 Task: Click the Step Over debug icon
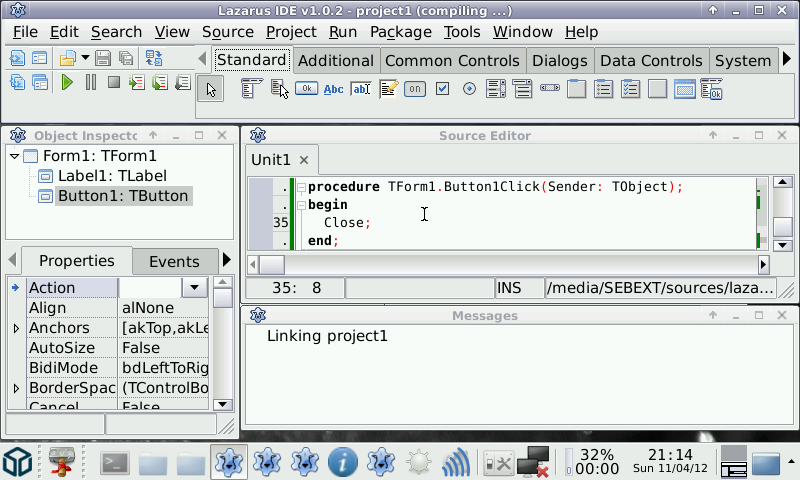pos(160,82)
